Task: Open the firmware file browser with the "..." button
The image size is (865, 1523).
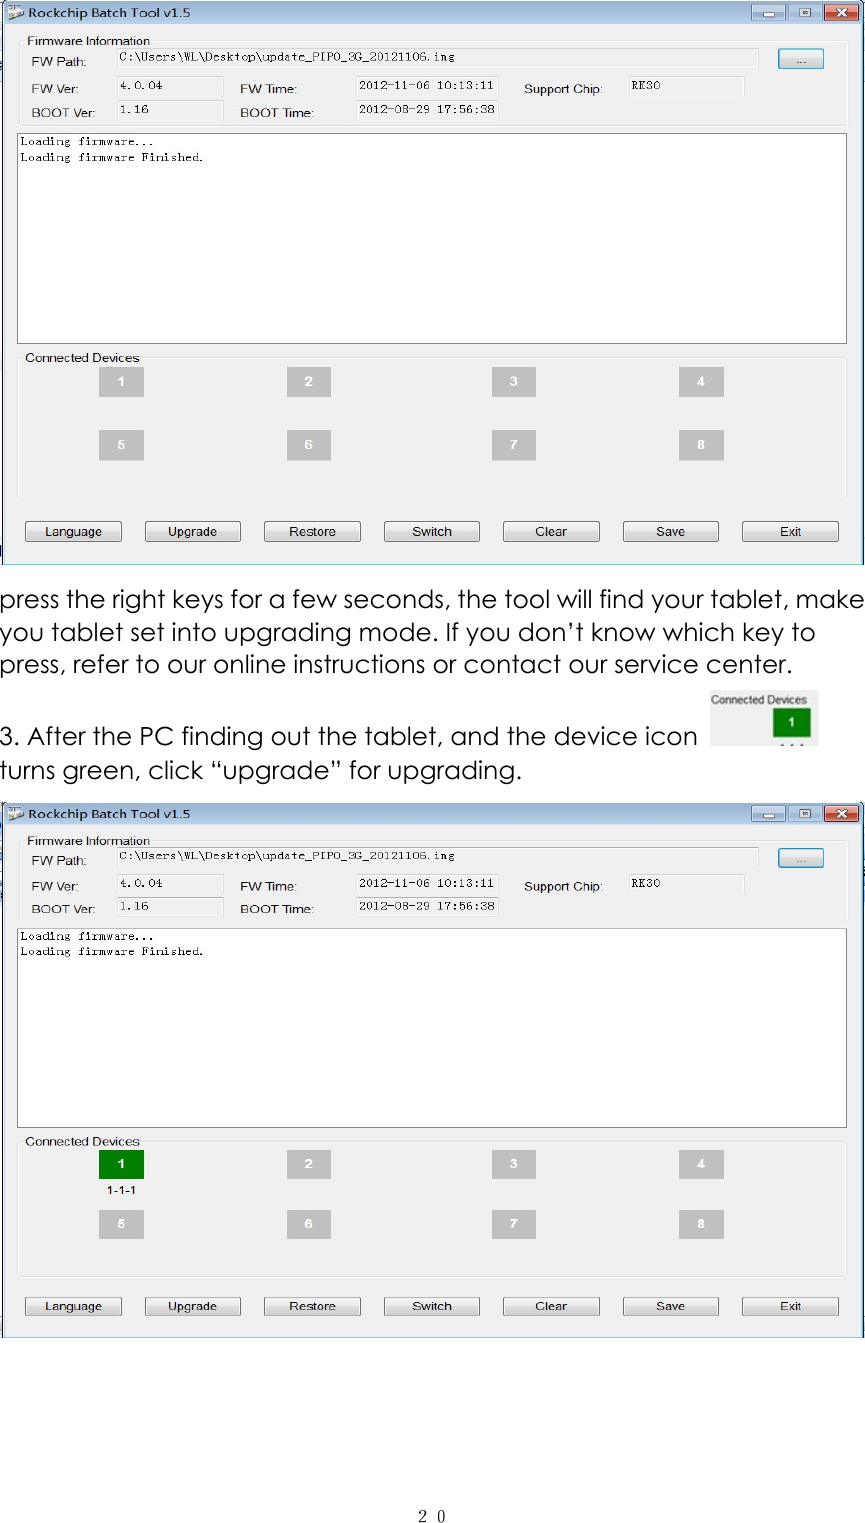Action: point(799,58)
